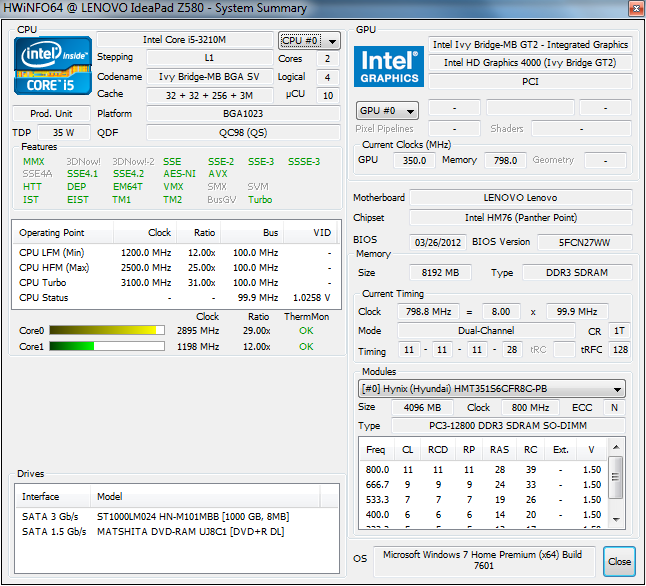Click the Intel Graphics logo badge
Screen dimensions: 646x586
[388, 68]
